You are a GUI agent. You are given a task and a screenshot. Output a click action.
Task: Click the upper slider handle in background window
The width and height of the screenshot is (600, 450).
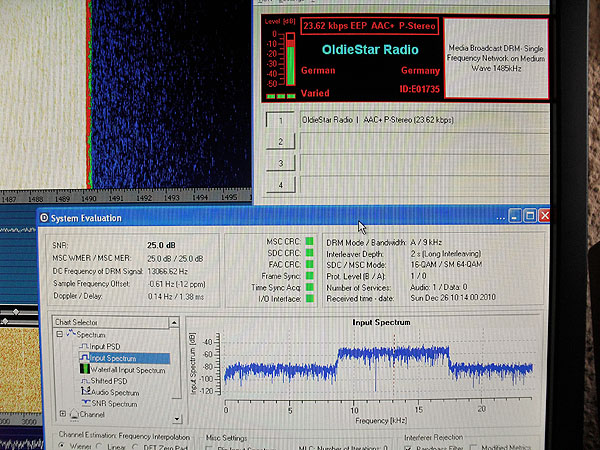(x=16, y=312)
